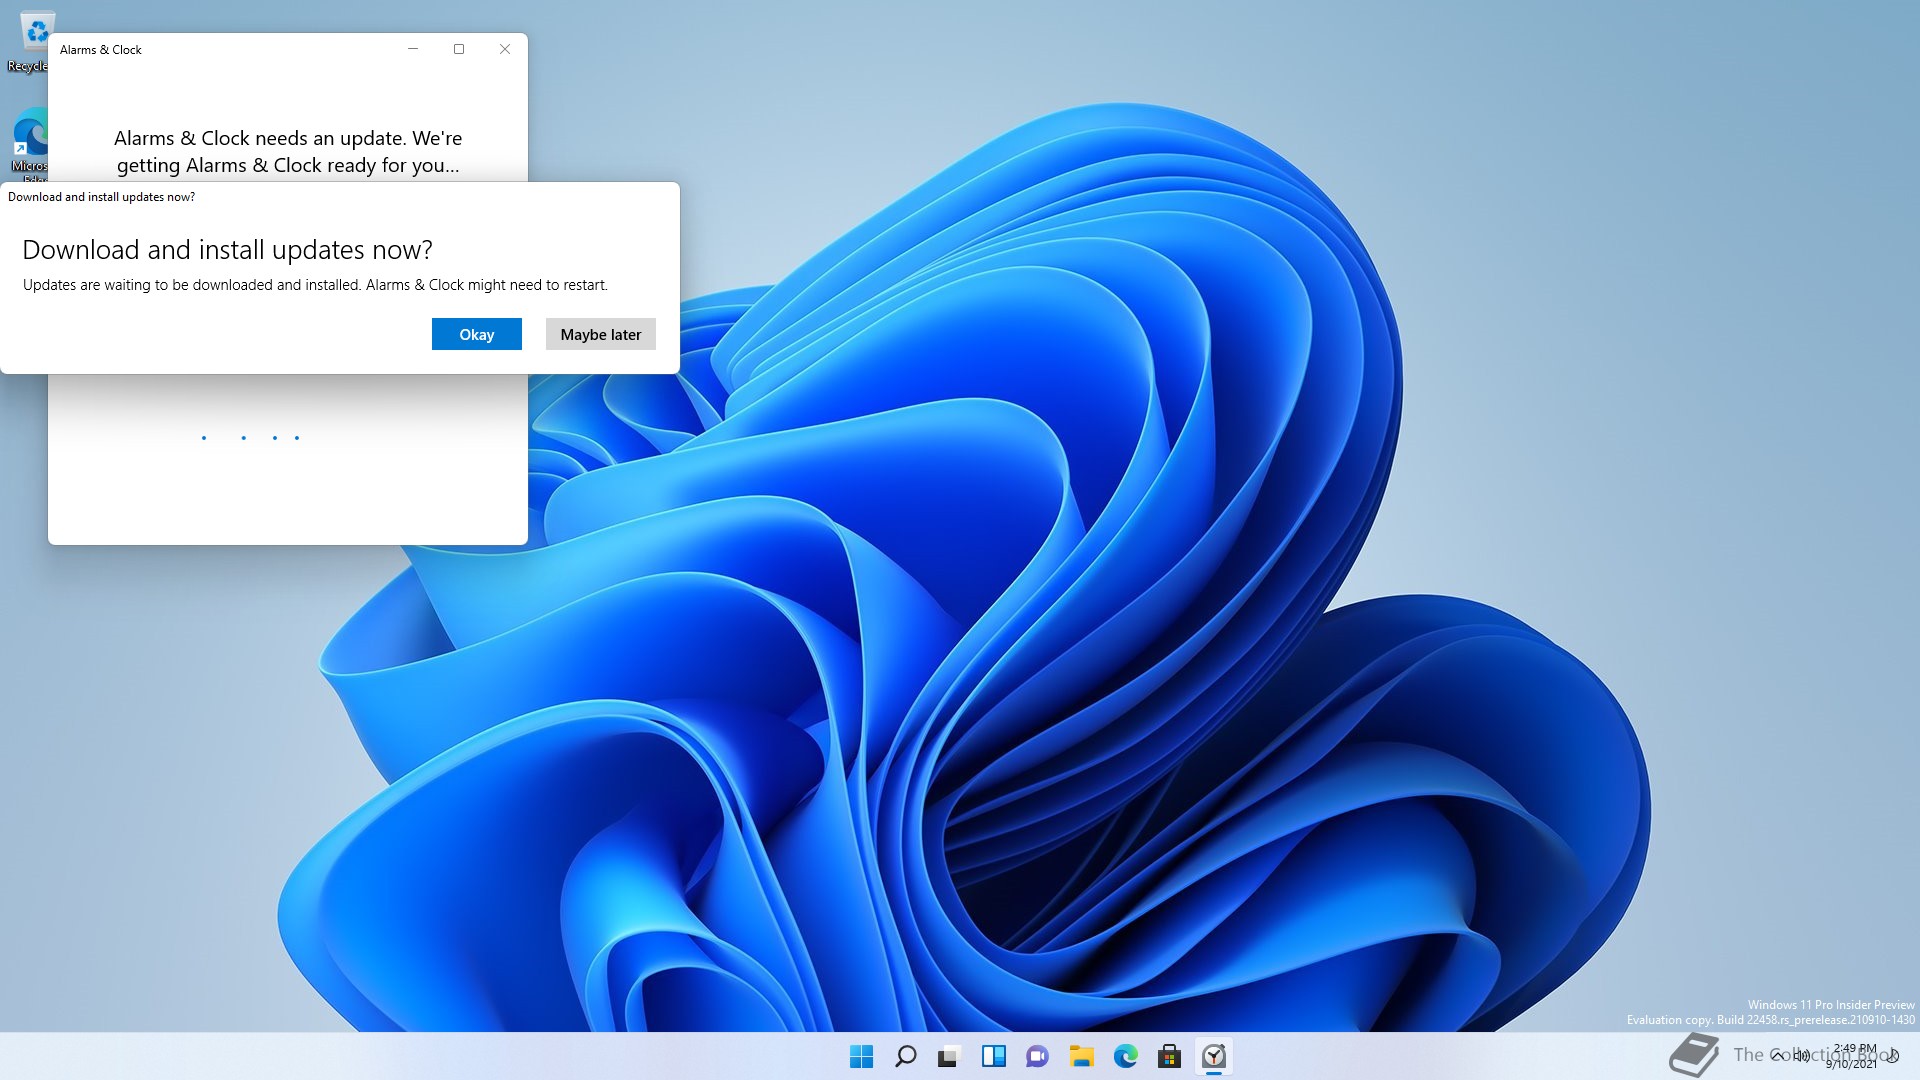The width and height of the screenshot is (1920, 1080).
Task: Expand hidden system tray icons chevron
Action: [x=1777, y=1056]
